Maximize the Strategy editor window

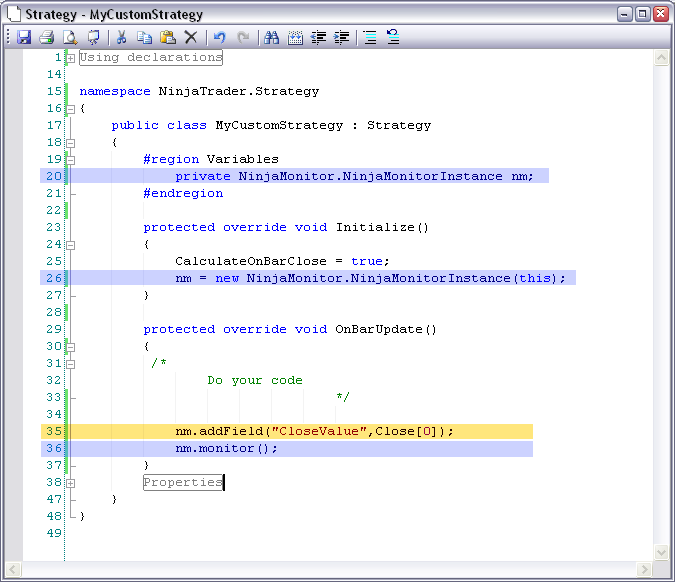[642, 14]
